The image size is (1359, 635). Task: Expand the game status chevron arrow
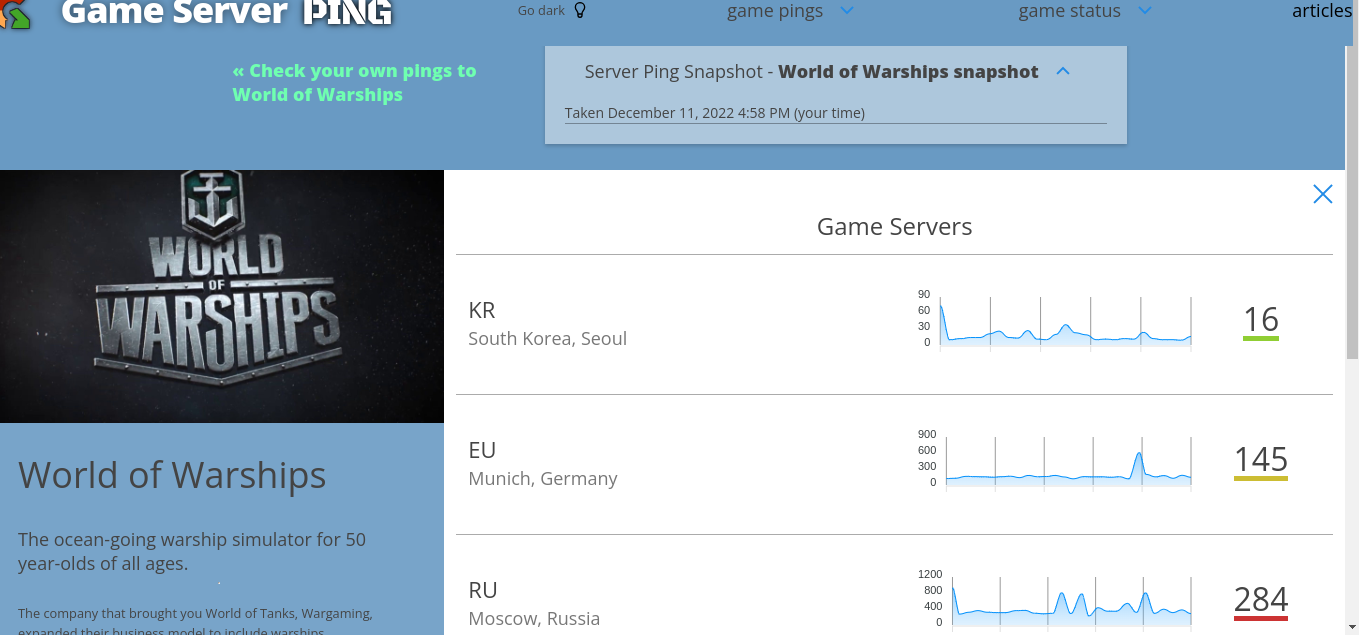coord(1145,11)
